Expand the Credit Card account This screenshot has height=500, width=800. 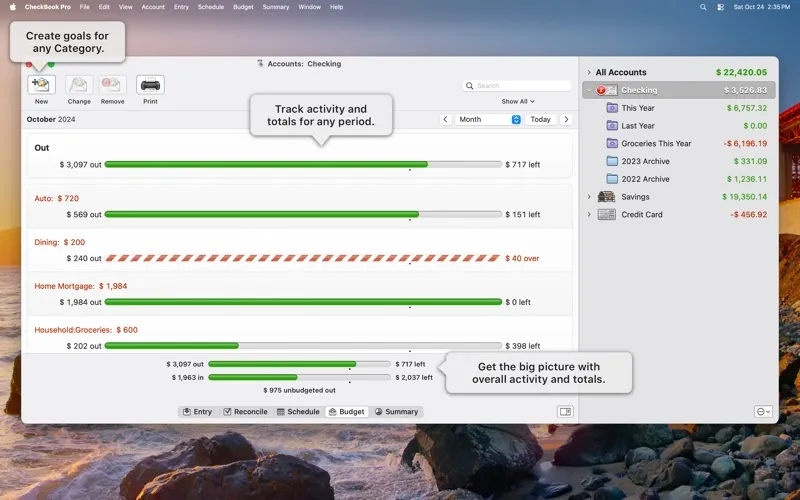click(x=589, y=214)
